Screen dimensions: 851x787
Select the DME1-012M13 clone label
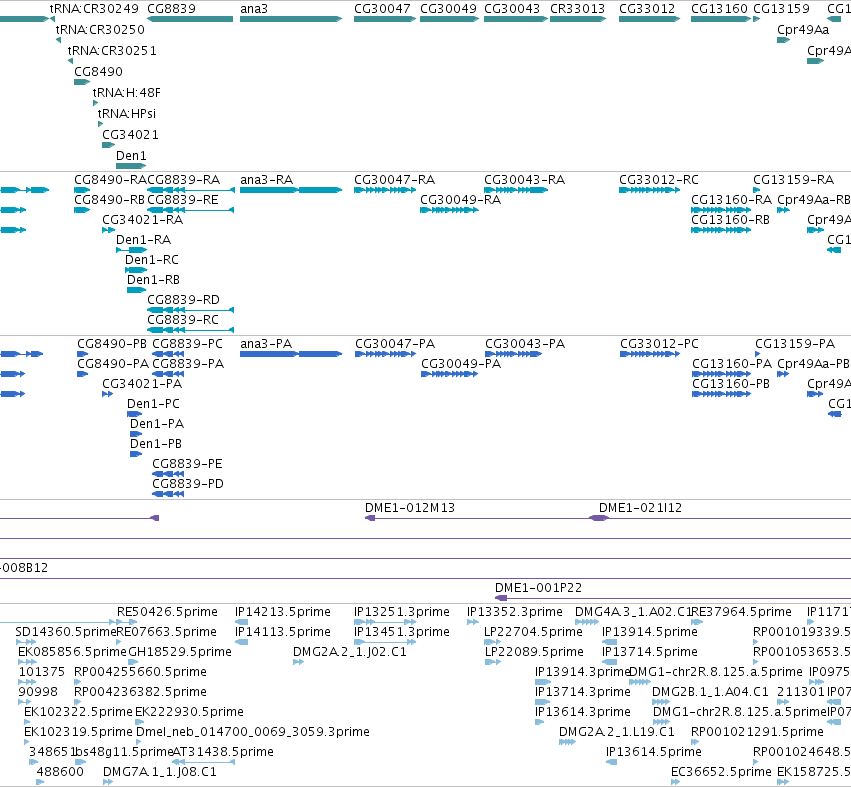coord(410,507)
